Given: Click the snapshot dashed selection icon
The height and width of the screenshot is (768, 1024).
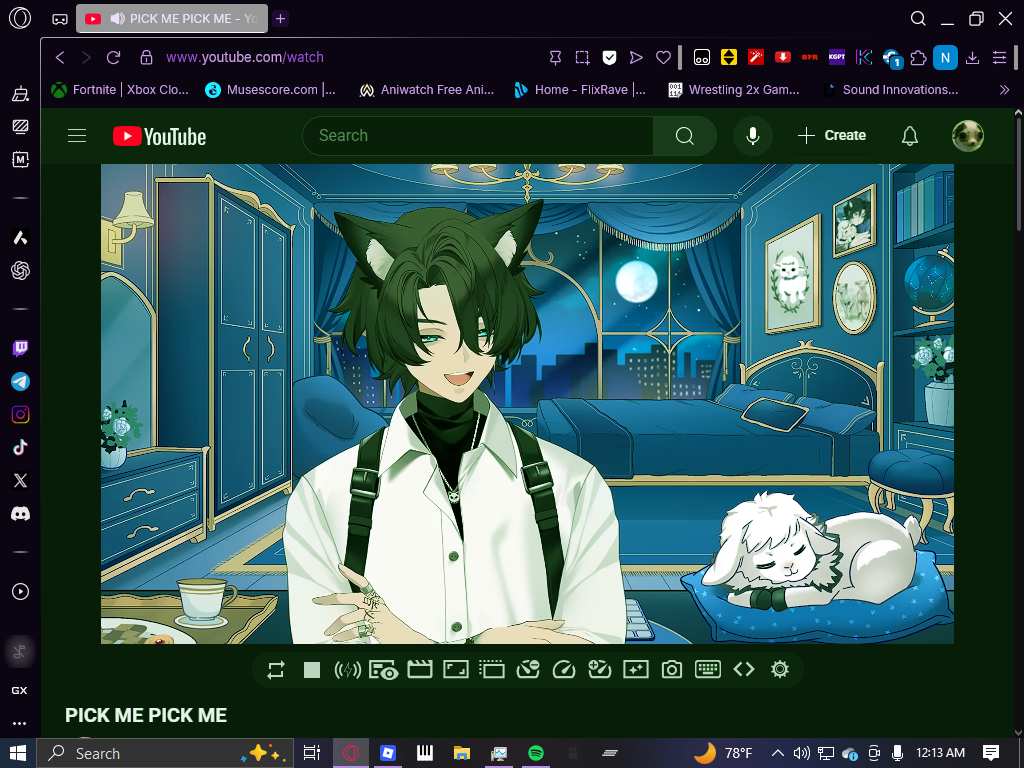Looking at the screenshot, I should click(583, 57).
